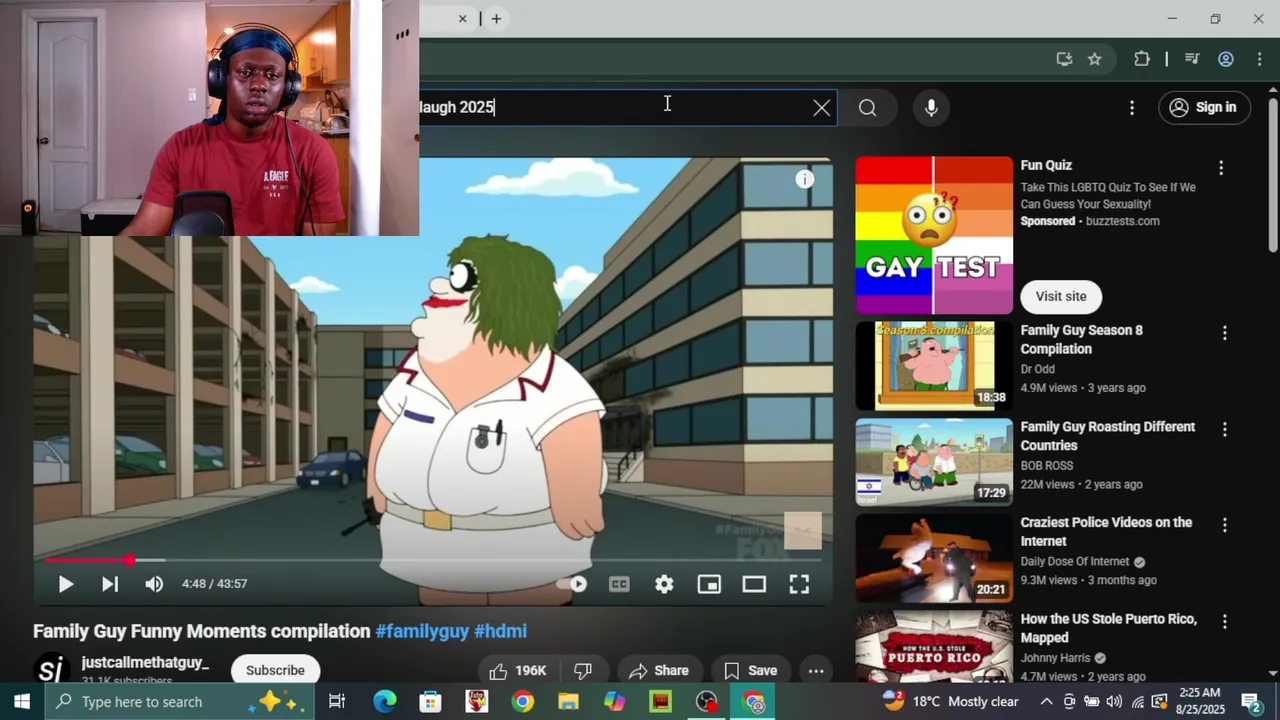Click Daily Dose Of Internet channel name
This screenshot has width=1280, height=720.
[x=1075, y=562]
